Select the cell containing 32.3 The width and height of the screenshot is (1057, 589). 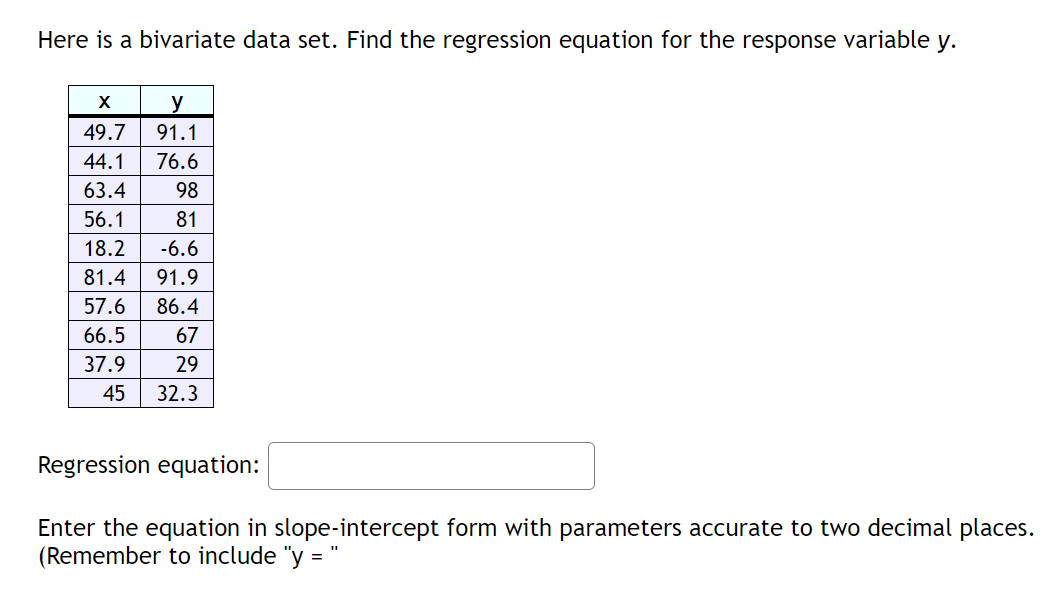pos(177,393)
